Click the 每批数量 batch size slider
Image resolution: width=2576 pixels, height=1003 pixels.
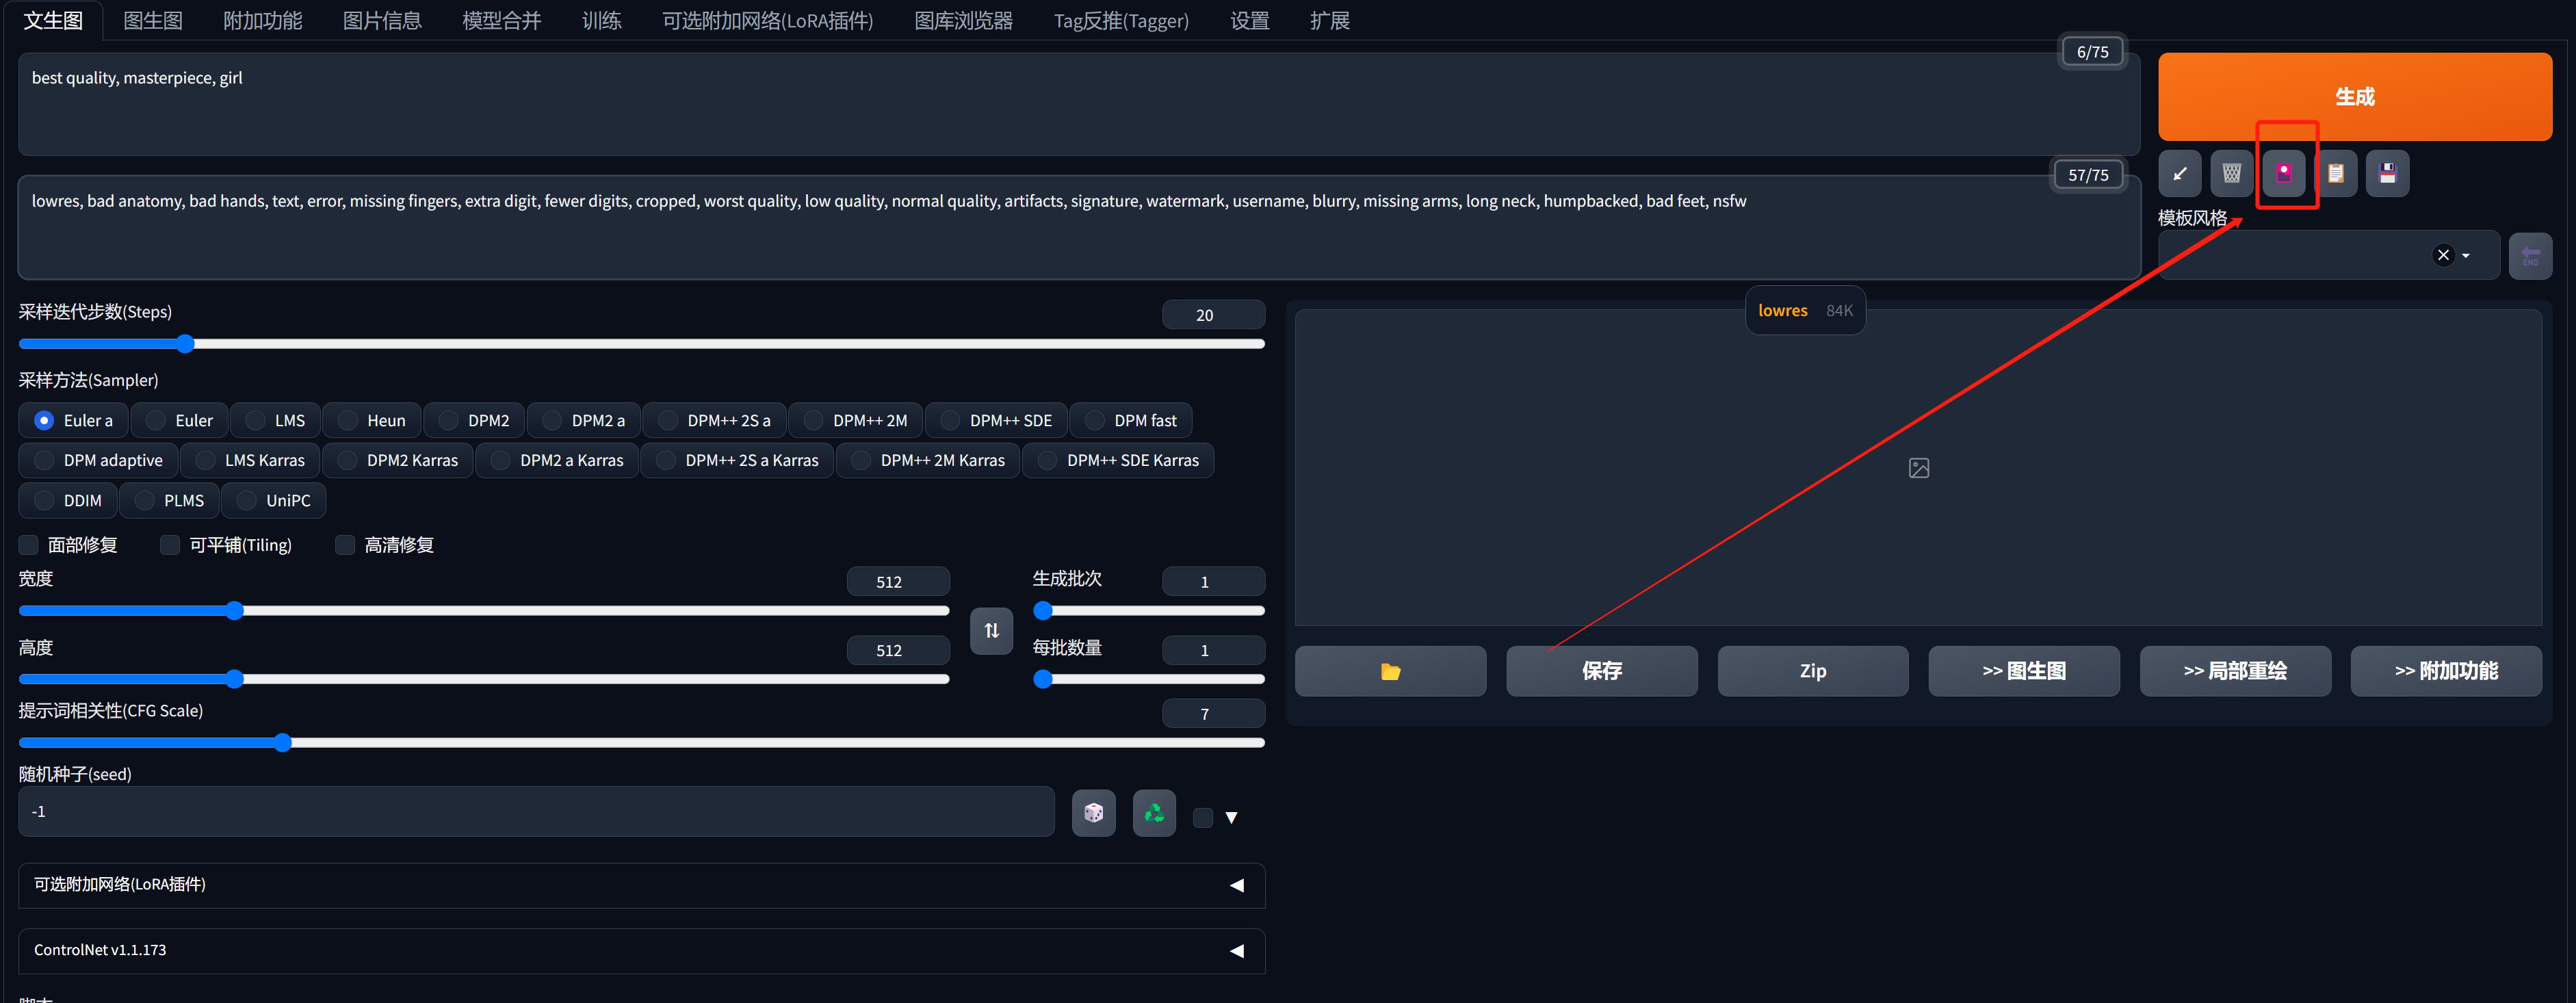(1149, 679)
